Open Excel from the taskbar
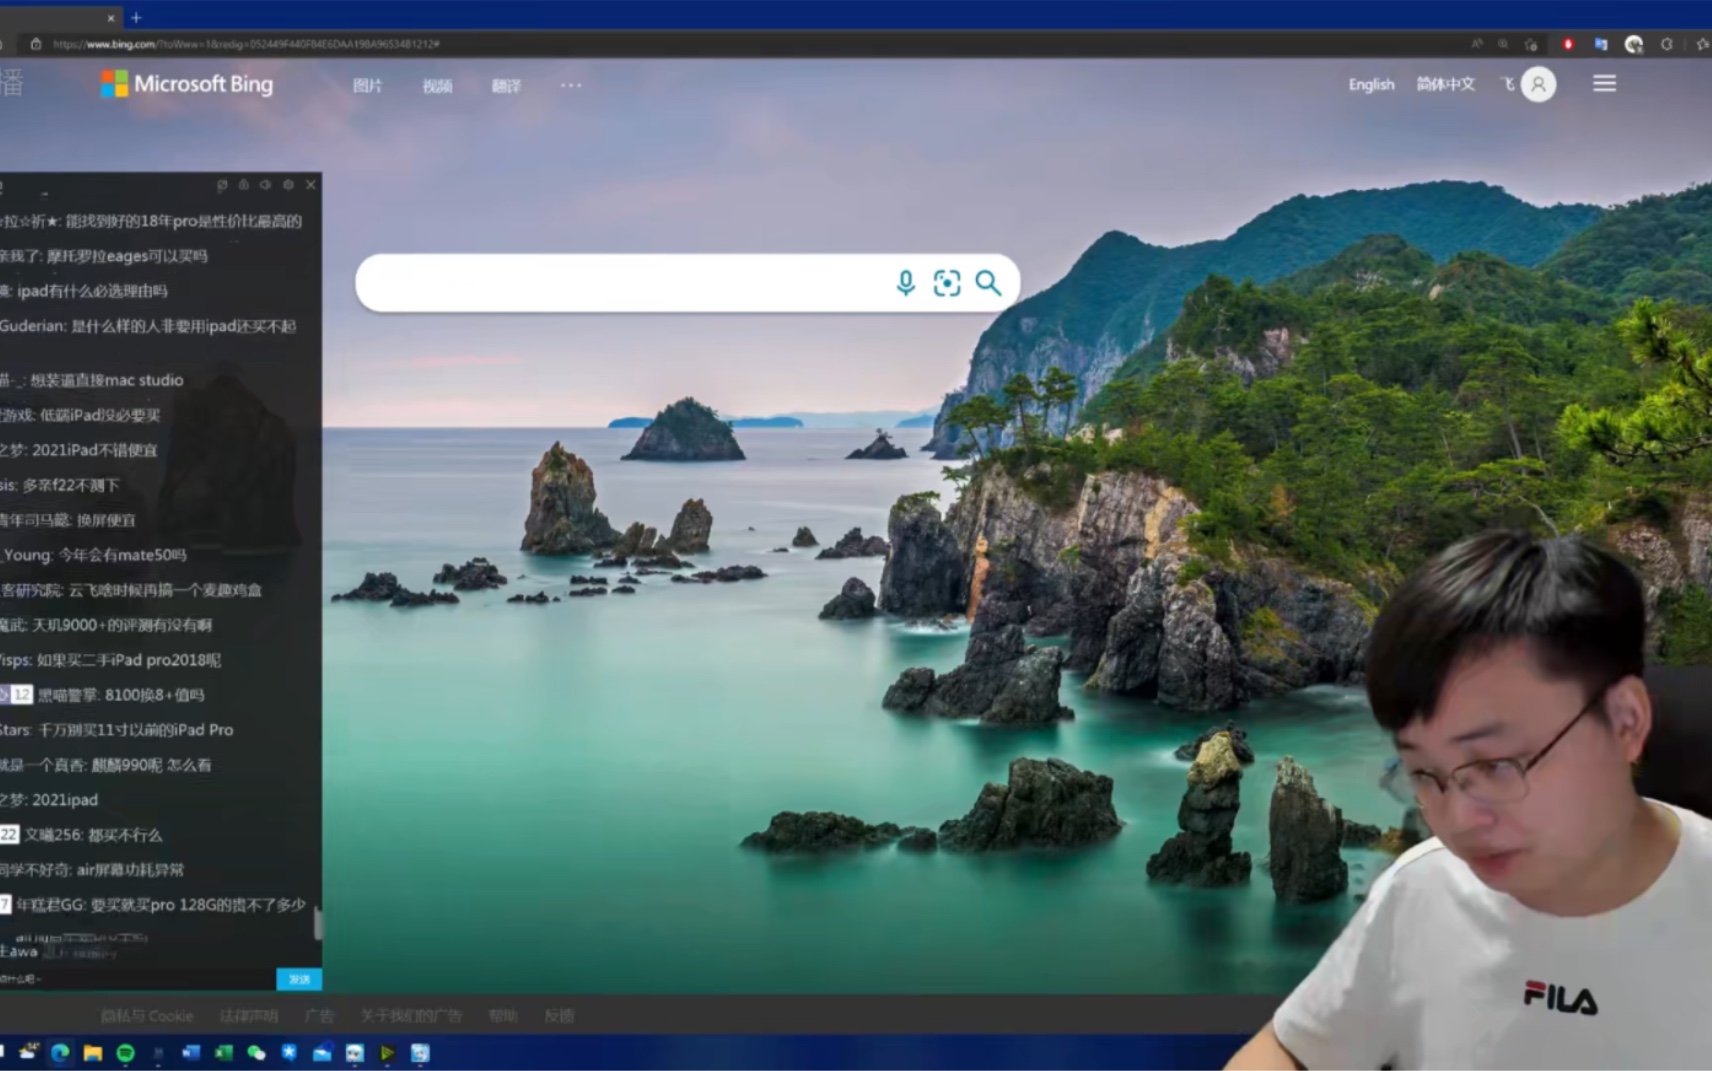This screenshot has width=1712, height=1071. click(x=224, y=1052)
